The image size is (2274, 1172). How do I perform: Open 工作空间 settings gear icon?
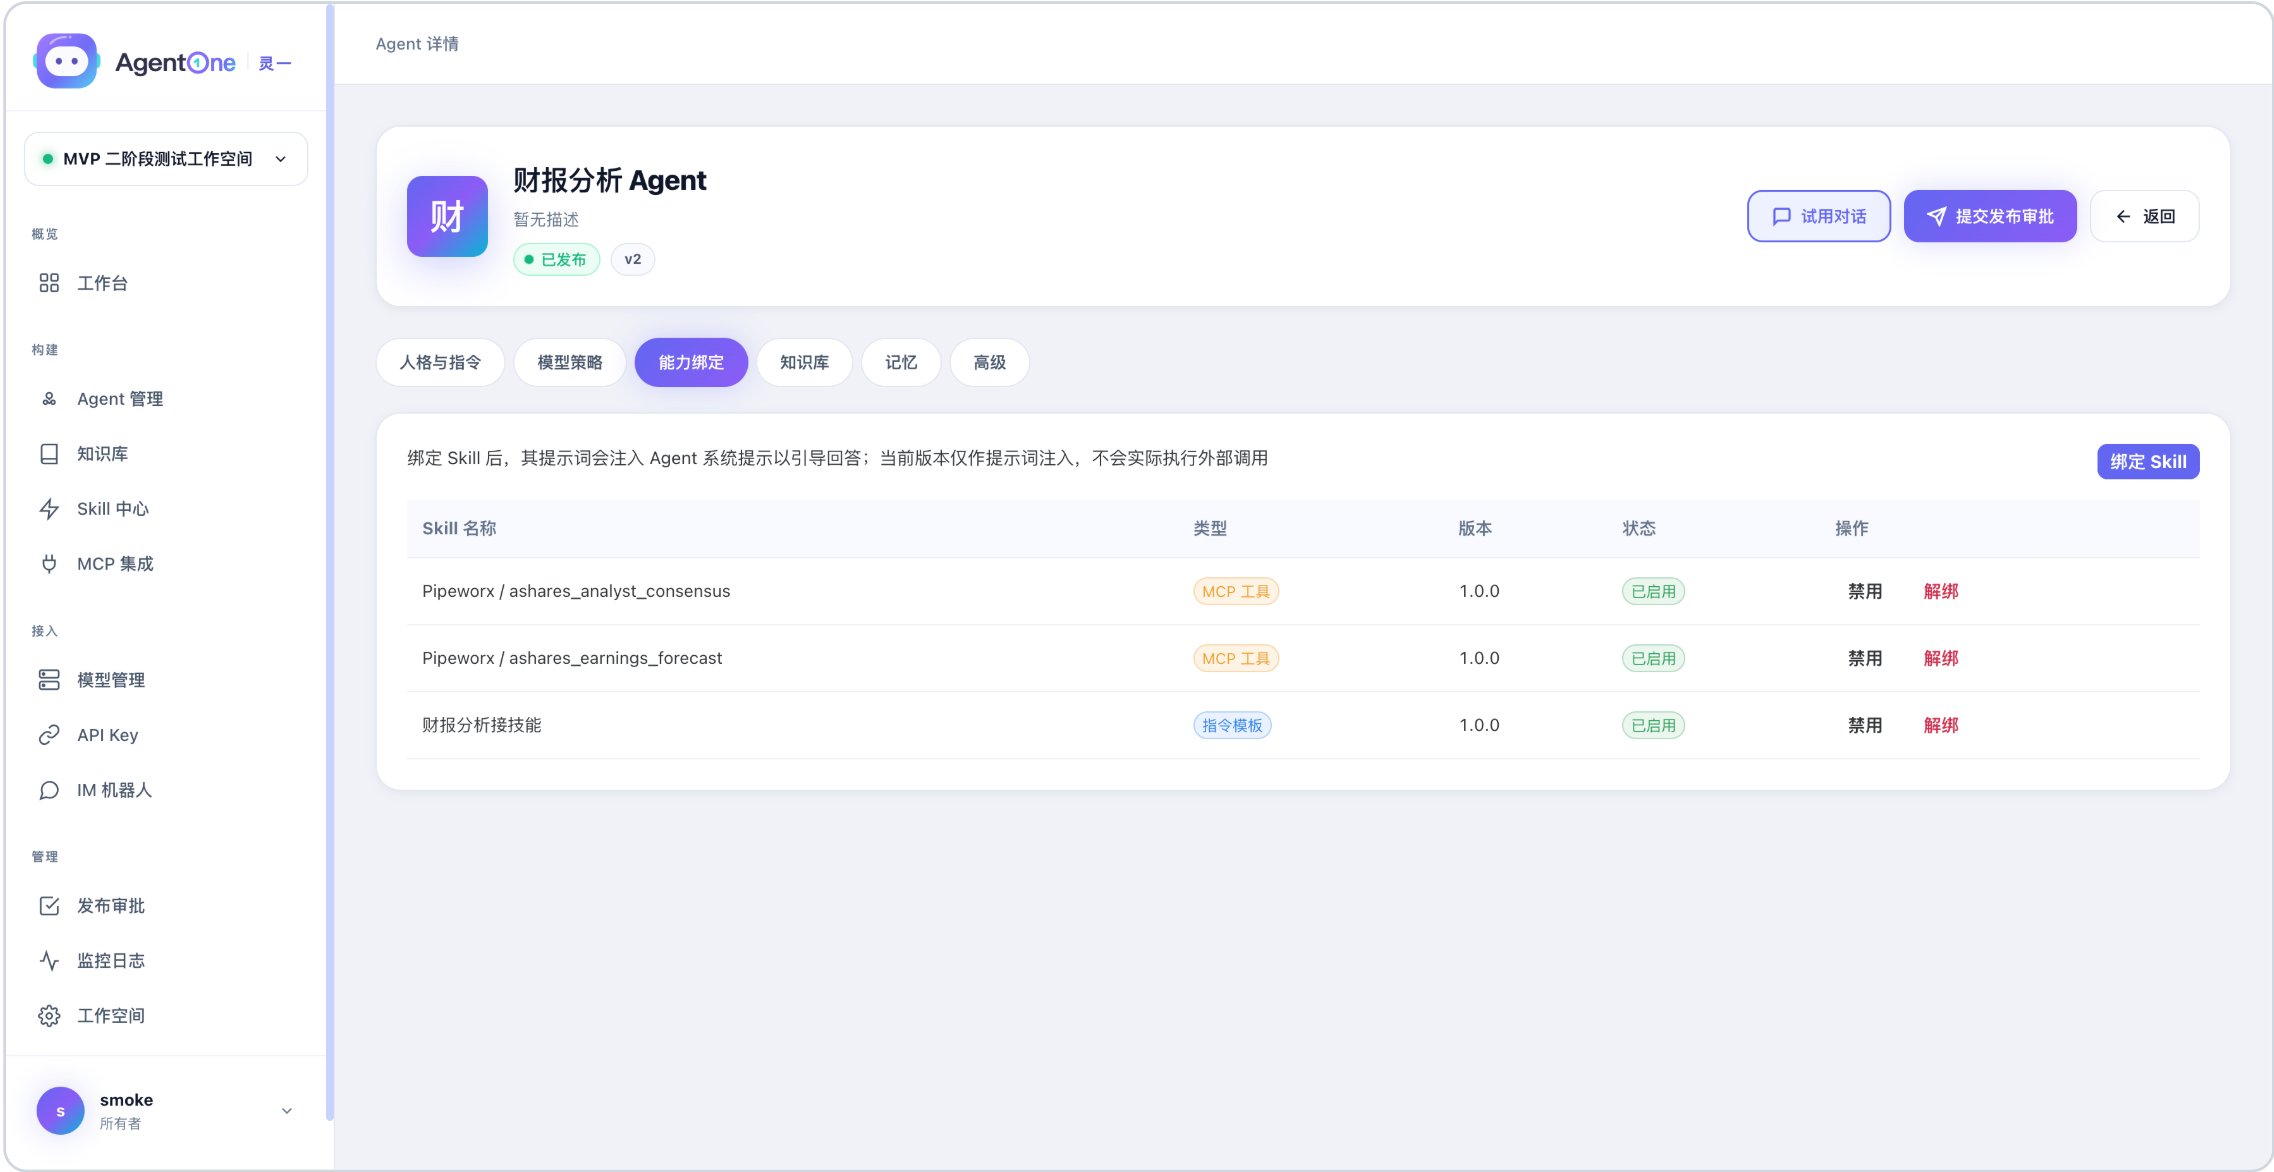(49, 1016)
